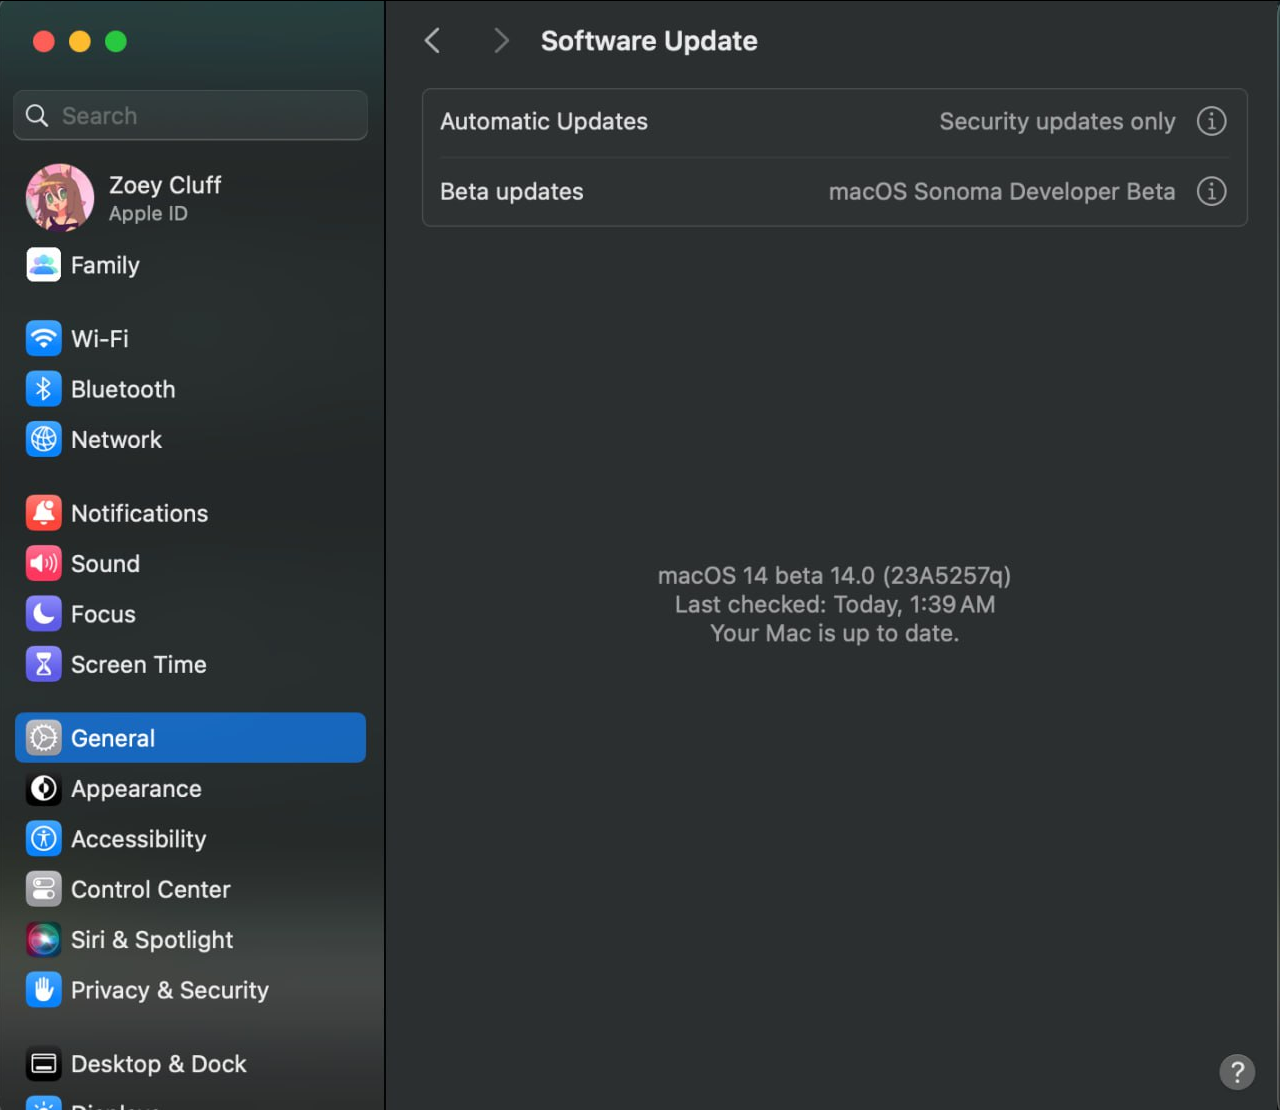Select the Bluetooth sidebar icon
This screenshot has width=1280, height=1110.
(x=43, y=389)
